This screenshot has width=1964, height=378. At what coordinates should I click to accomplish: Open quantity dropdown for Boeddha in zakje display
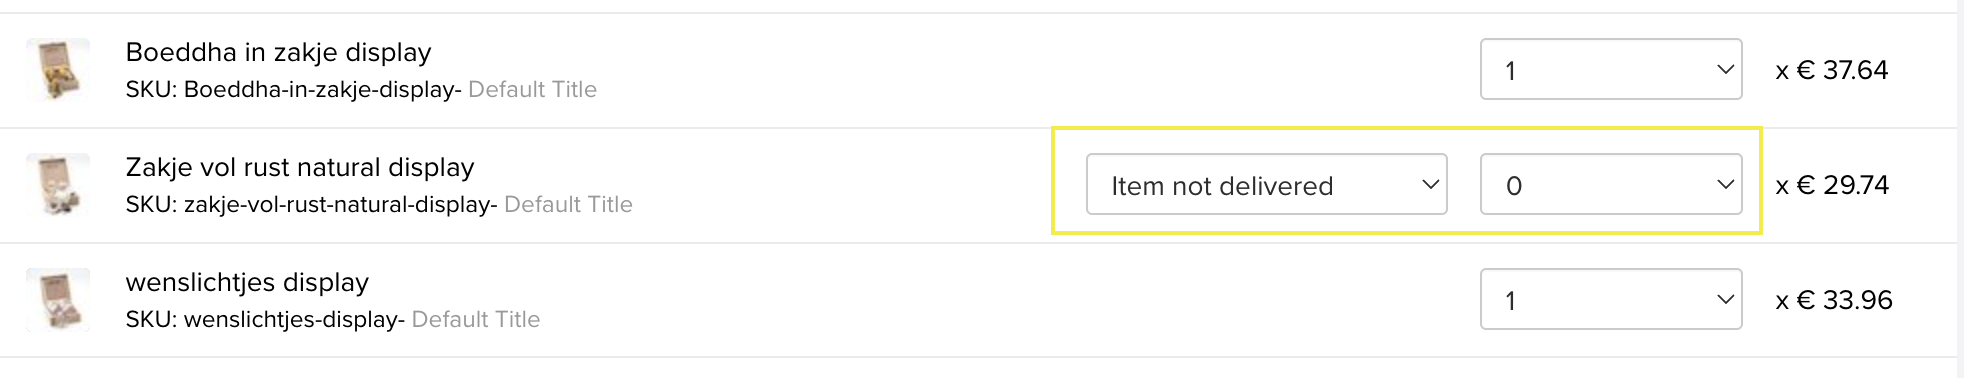pos(1611,69)
